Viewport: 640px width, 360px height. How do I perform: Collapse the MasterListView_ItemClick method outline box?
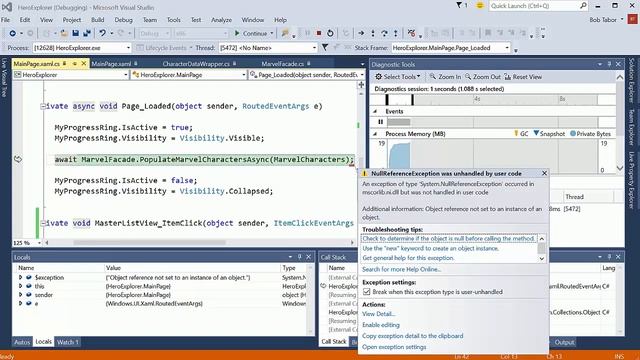43,223
